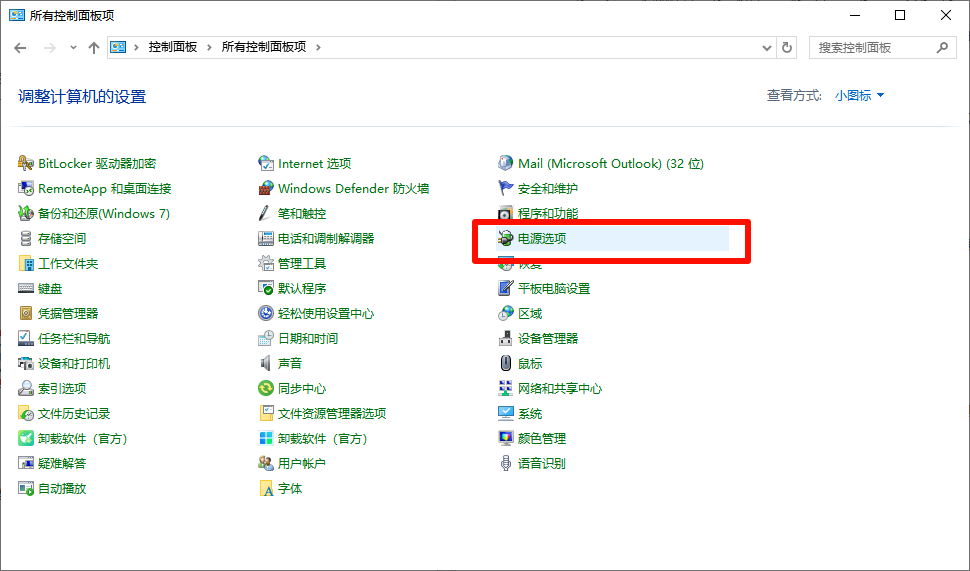Open 卸载软件（官方） in second column
Image resolution: width=970 pixels, height=571 pixels.
322,439
